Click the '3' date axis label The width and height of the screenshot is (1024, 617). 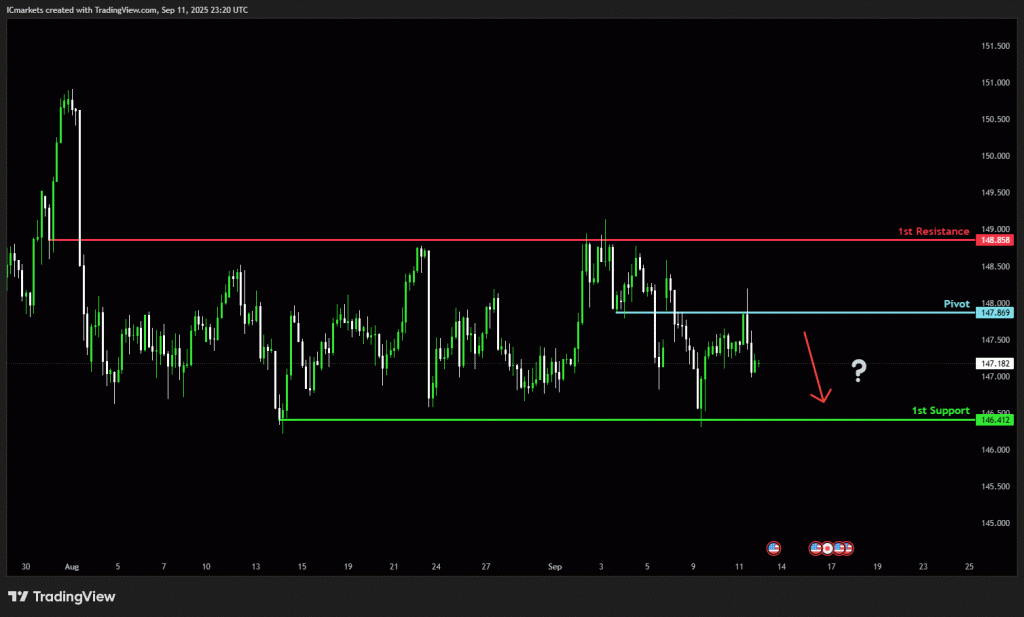pos(601,567)
